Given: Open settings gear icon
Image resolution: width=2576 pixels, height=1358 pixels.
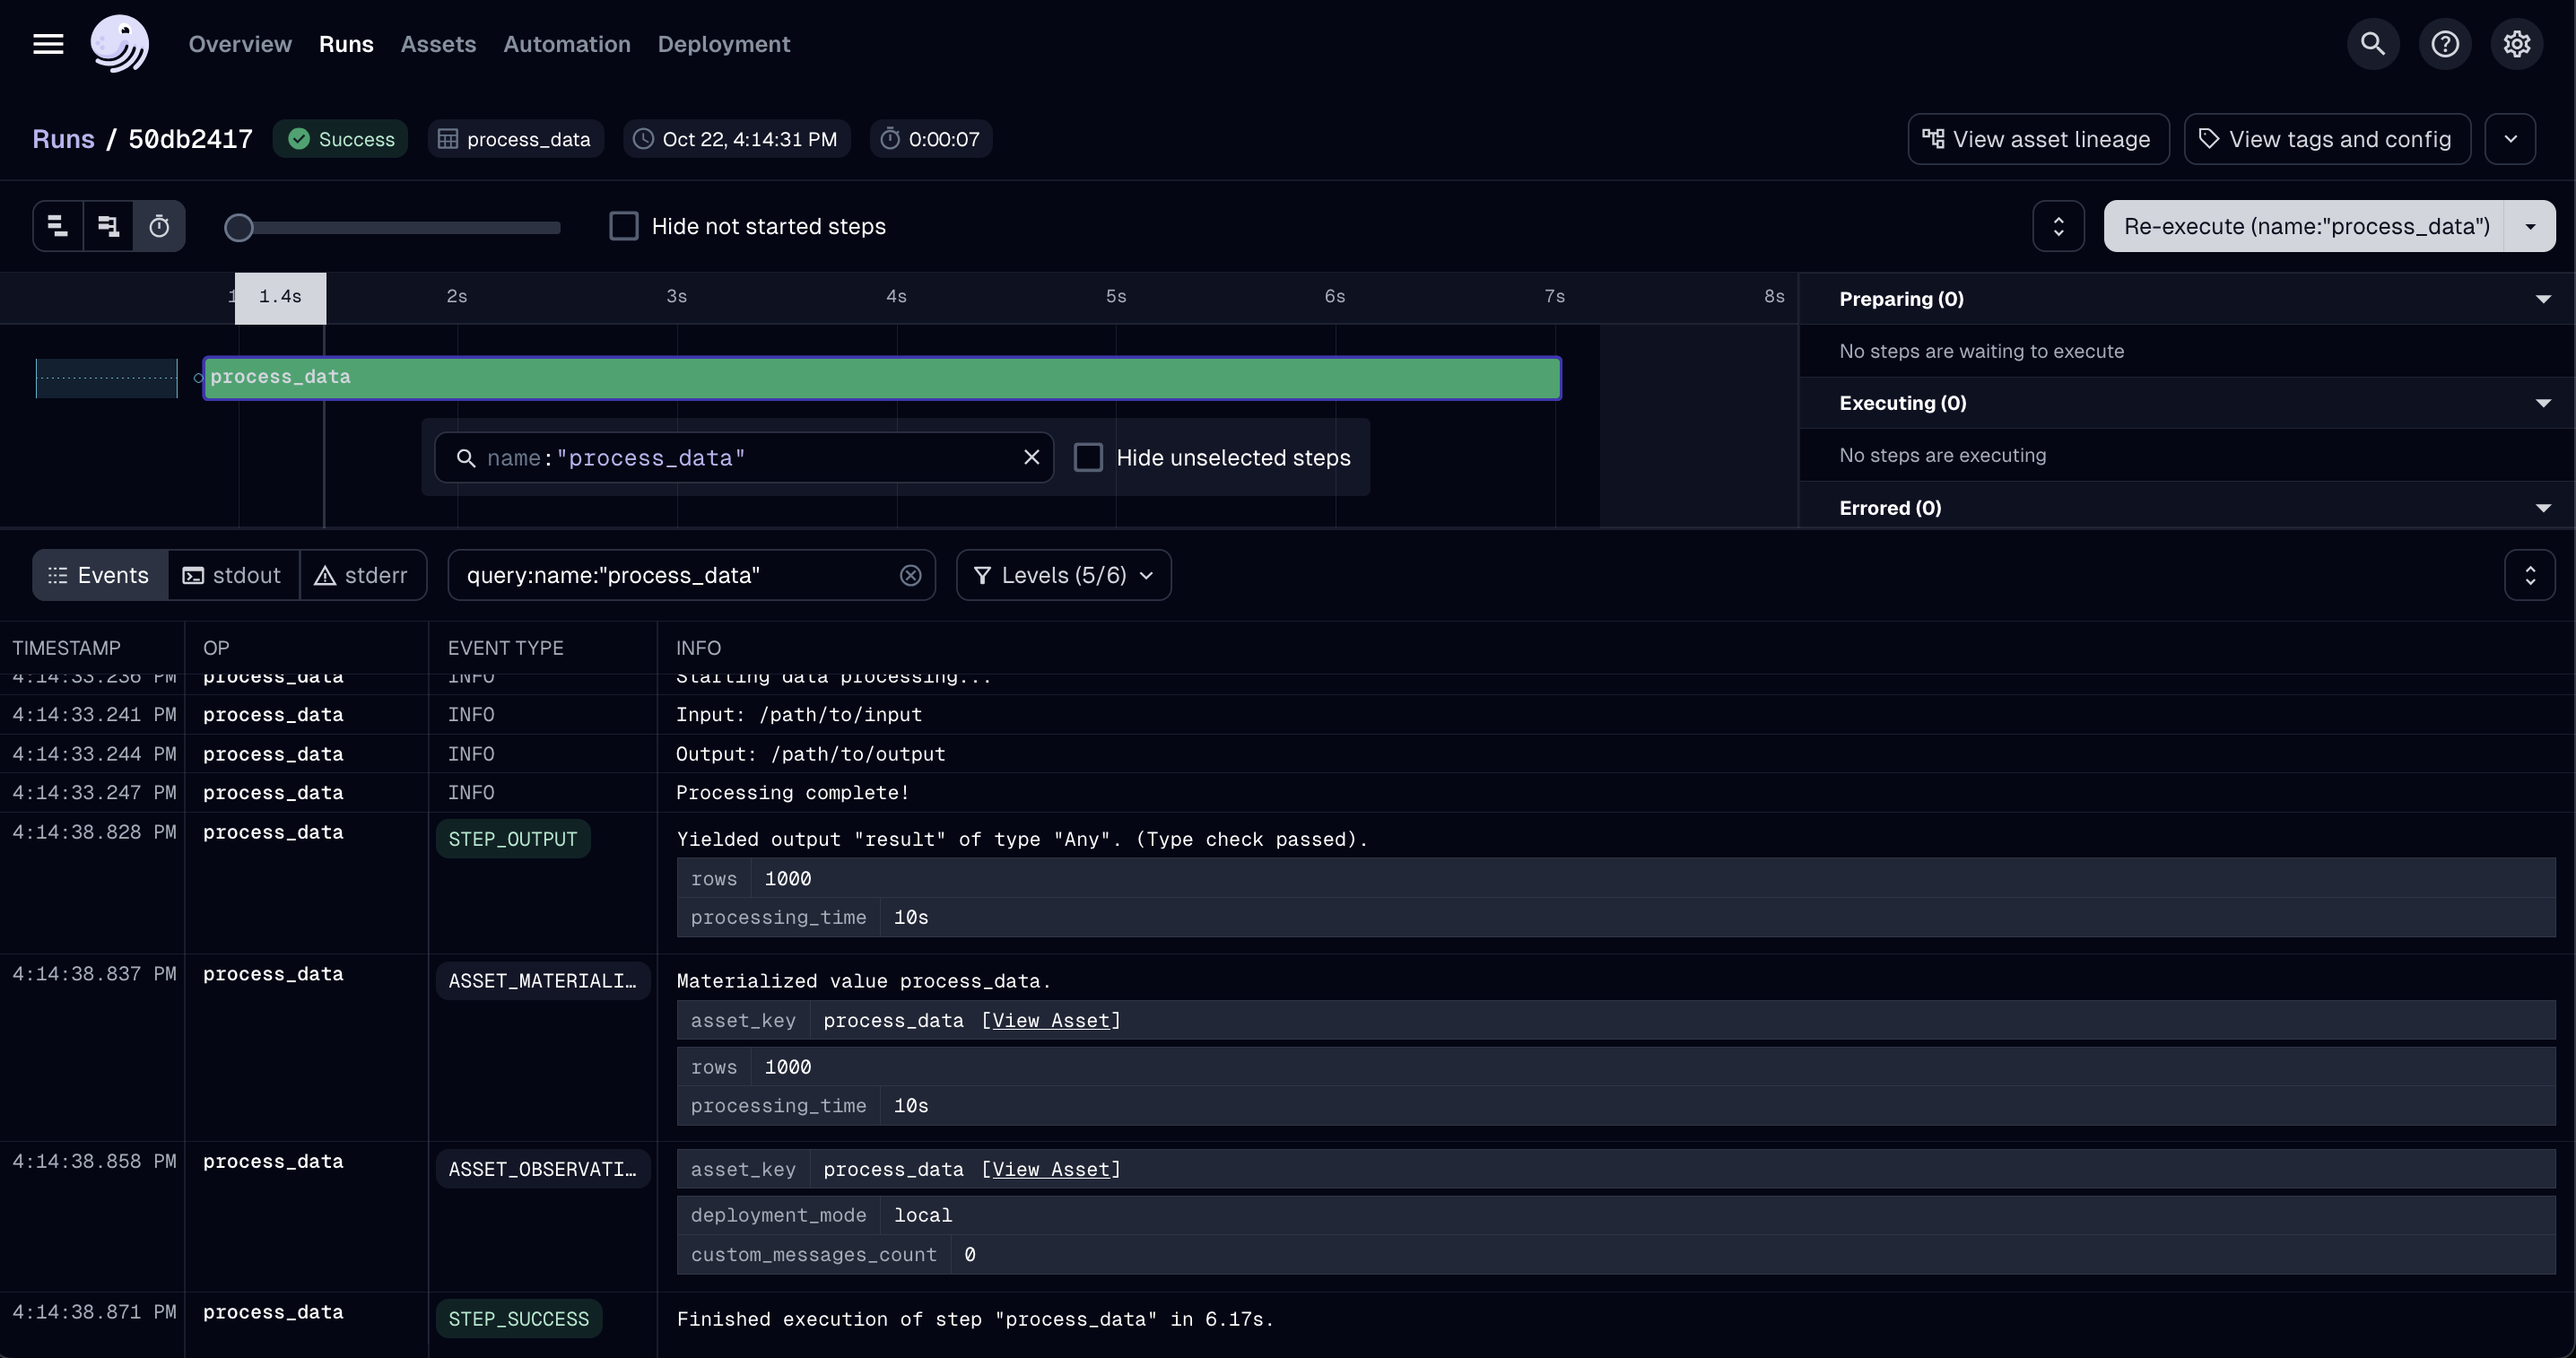Looking at the screenshot, I should 2516,44.
